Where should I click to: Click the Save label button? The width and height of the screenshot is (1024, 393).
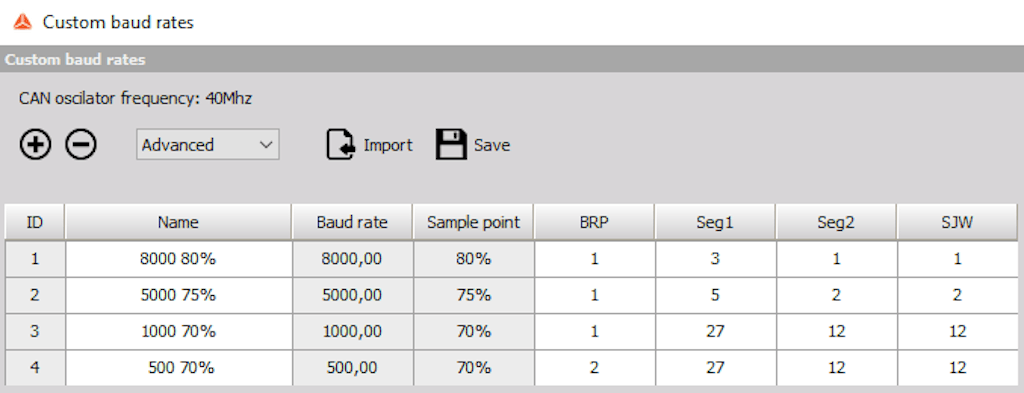tap(492, 145)
